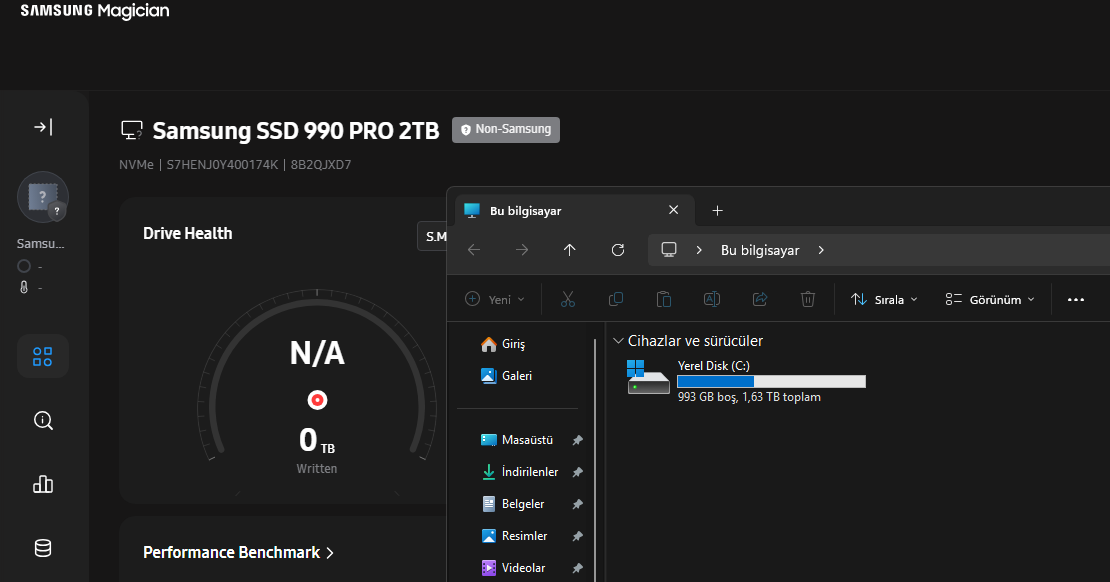Click the Copy icon in Explorer toolbar
The width and height of the screenshot is (1110, 582).
click(616, 299)
